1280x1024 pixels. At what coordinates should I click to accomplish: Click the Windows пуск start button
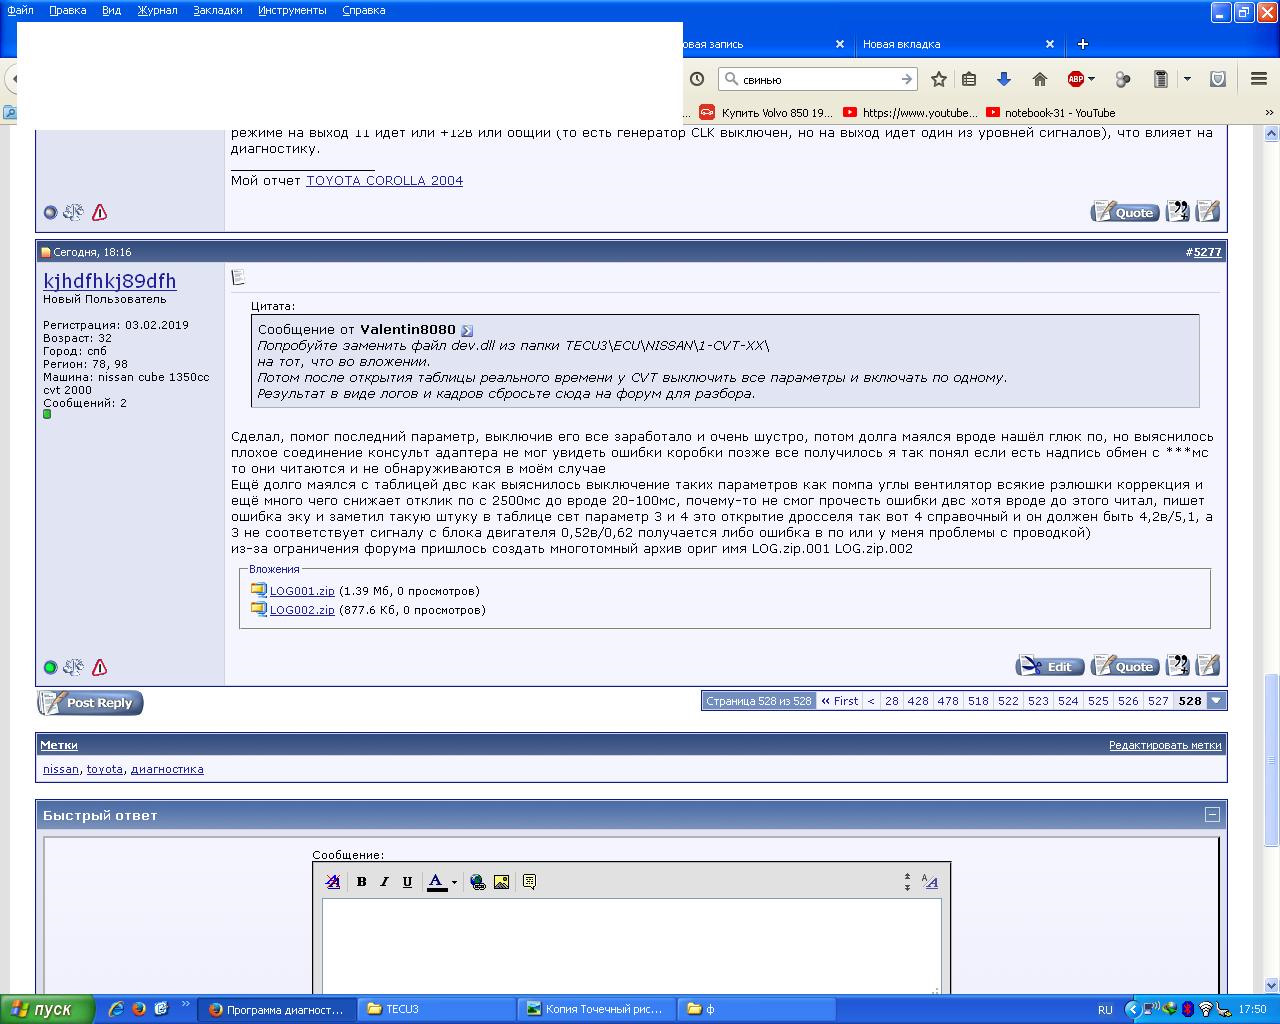(x=47, y=1009)
